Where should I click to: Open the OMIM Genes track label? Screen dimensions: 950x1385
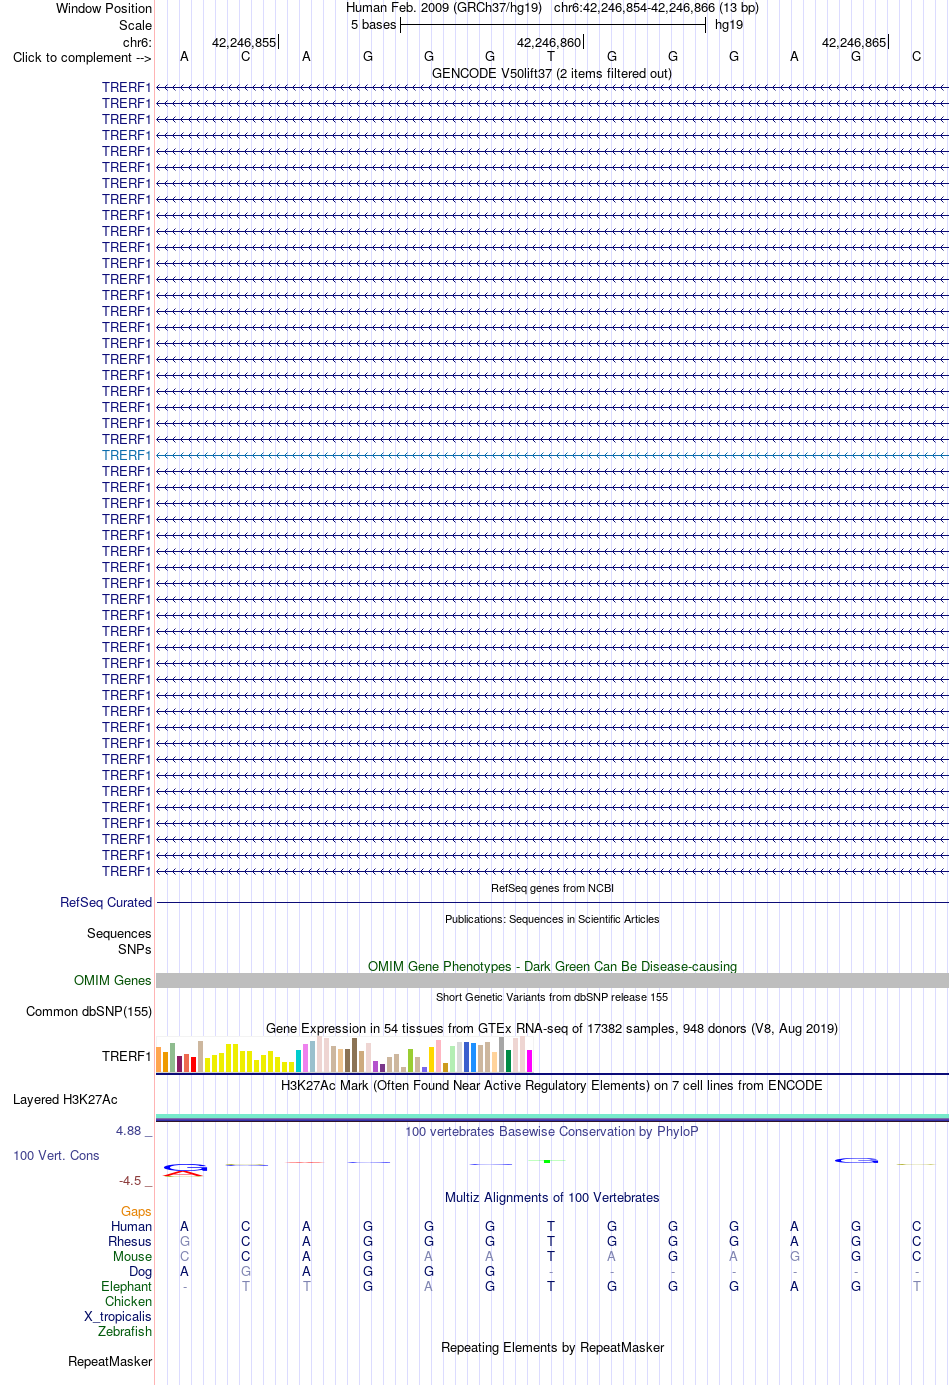[113, 980]
